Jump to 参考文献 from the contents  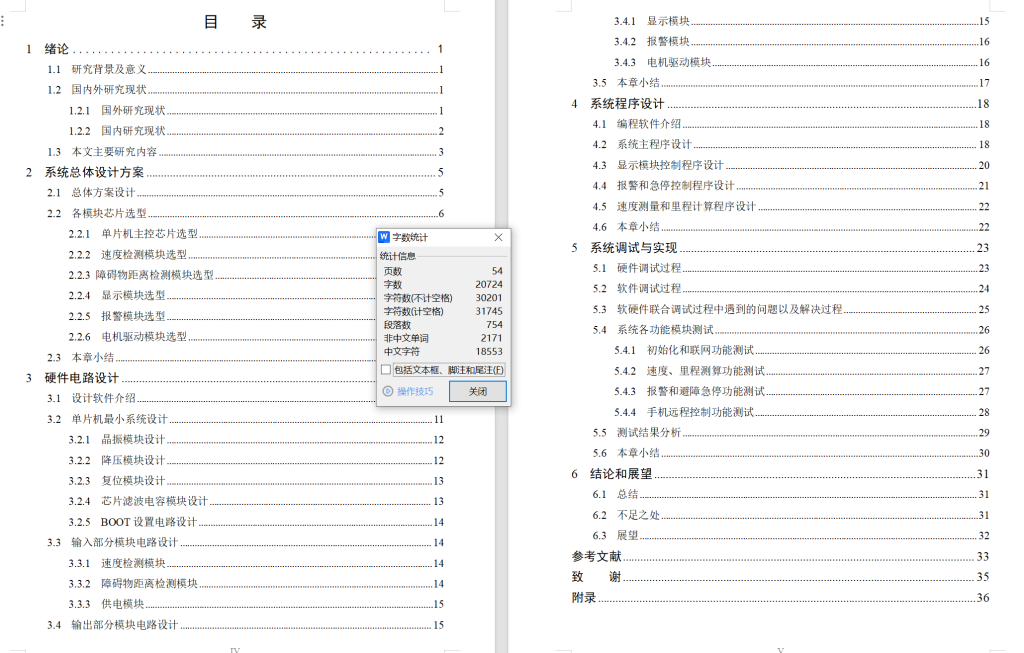point(593,556)
